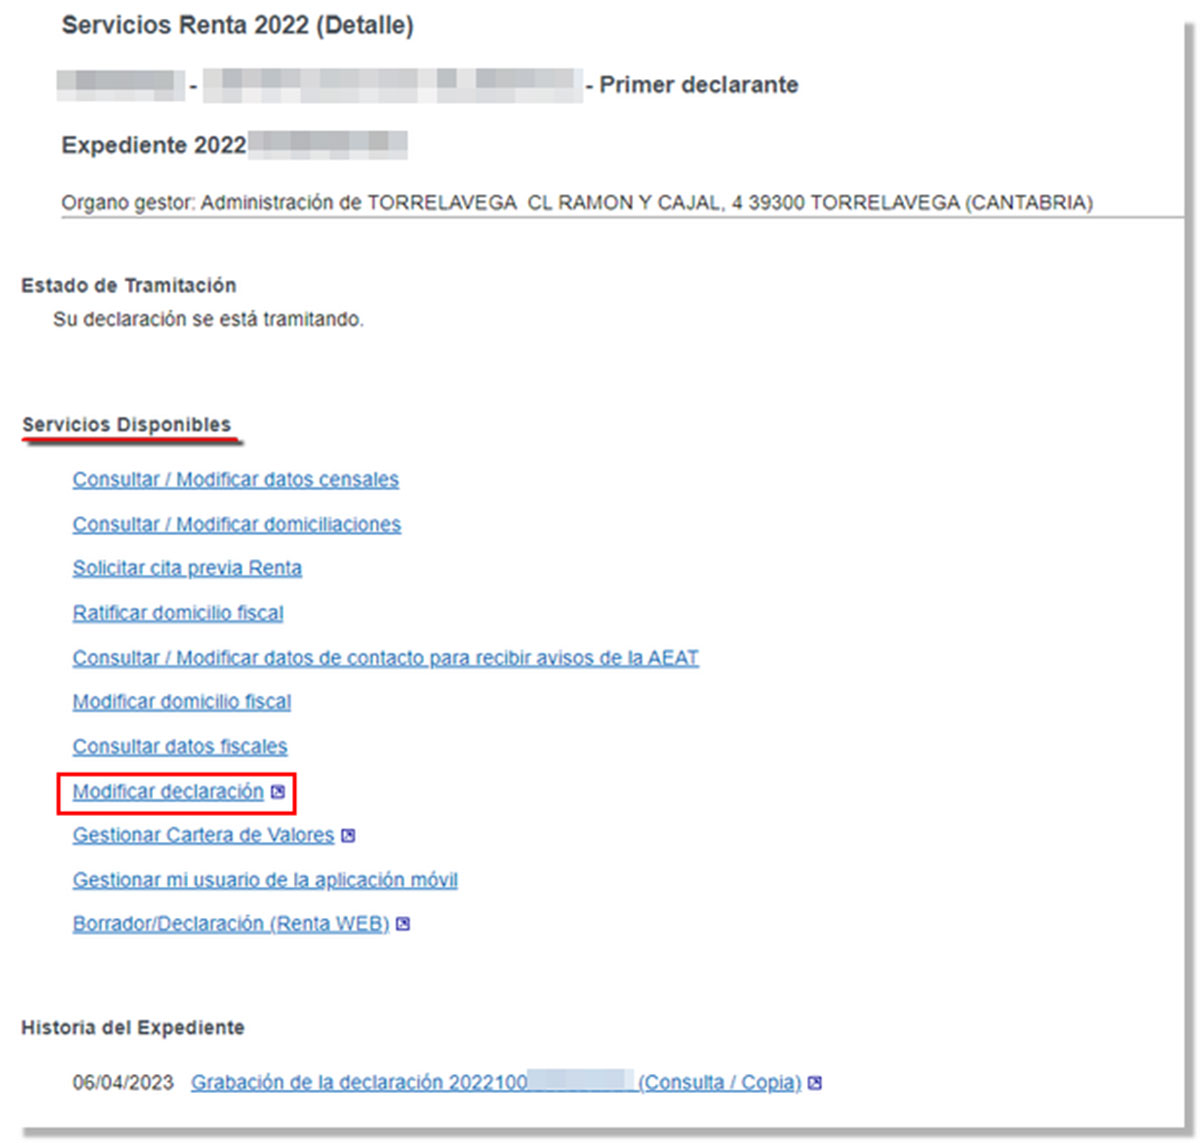Select the Servicios Disponibles heading
The image size is (1200, 1143).
coord(131,423)
